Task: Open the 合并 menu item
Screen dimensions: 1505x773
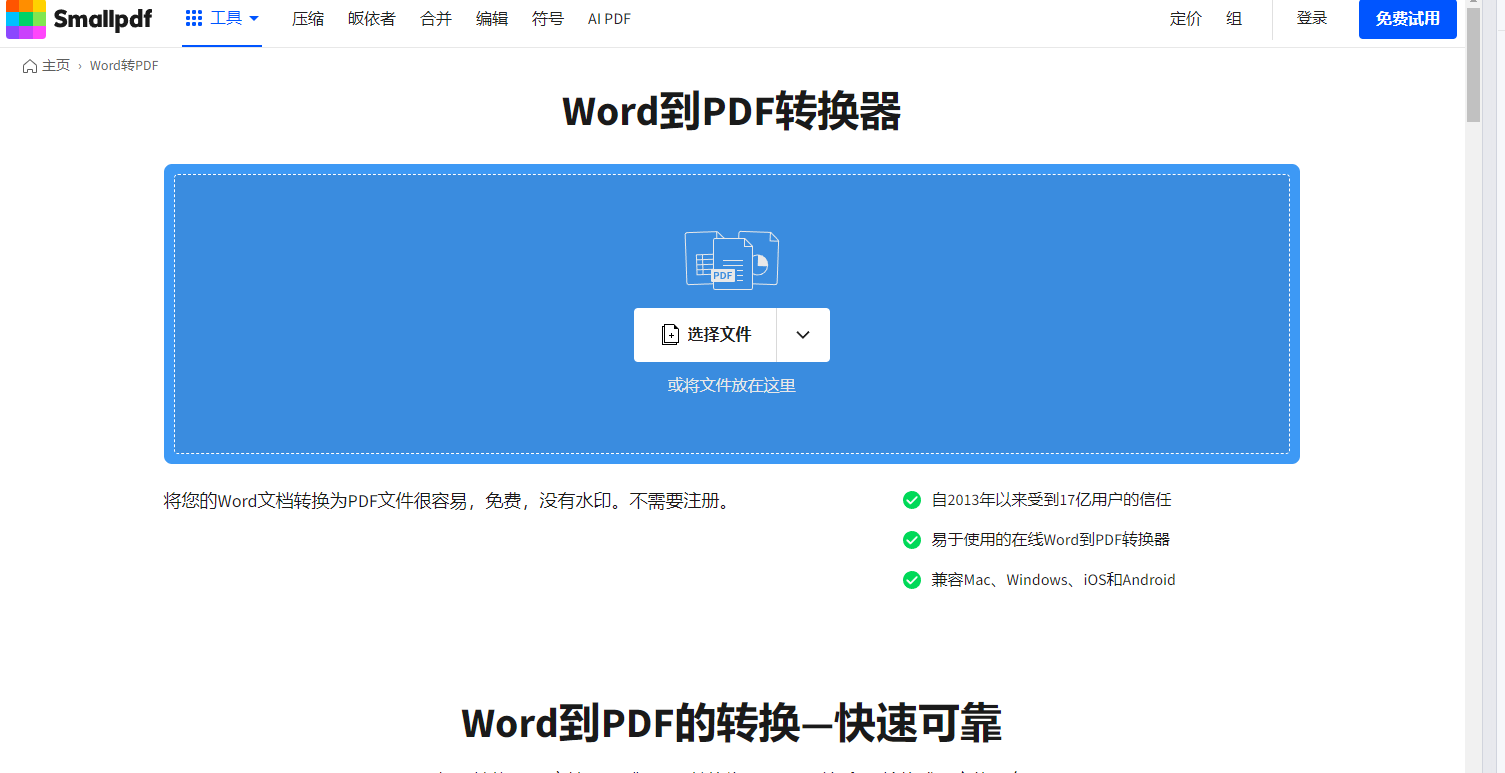Action: point(436,19)
